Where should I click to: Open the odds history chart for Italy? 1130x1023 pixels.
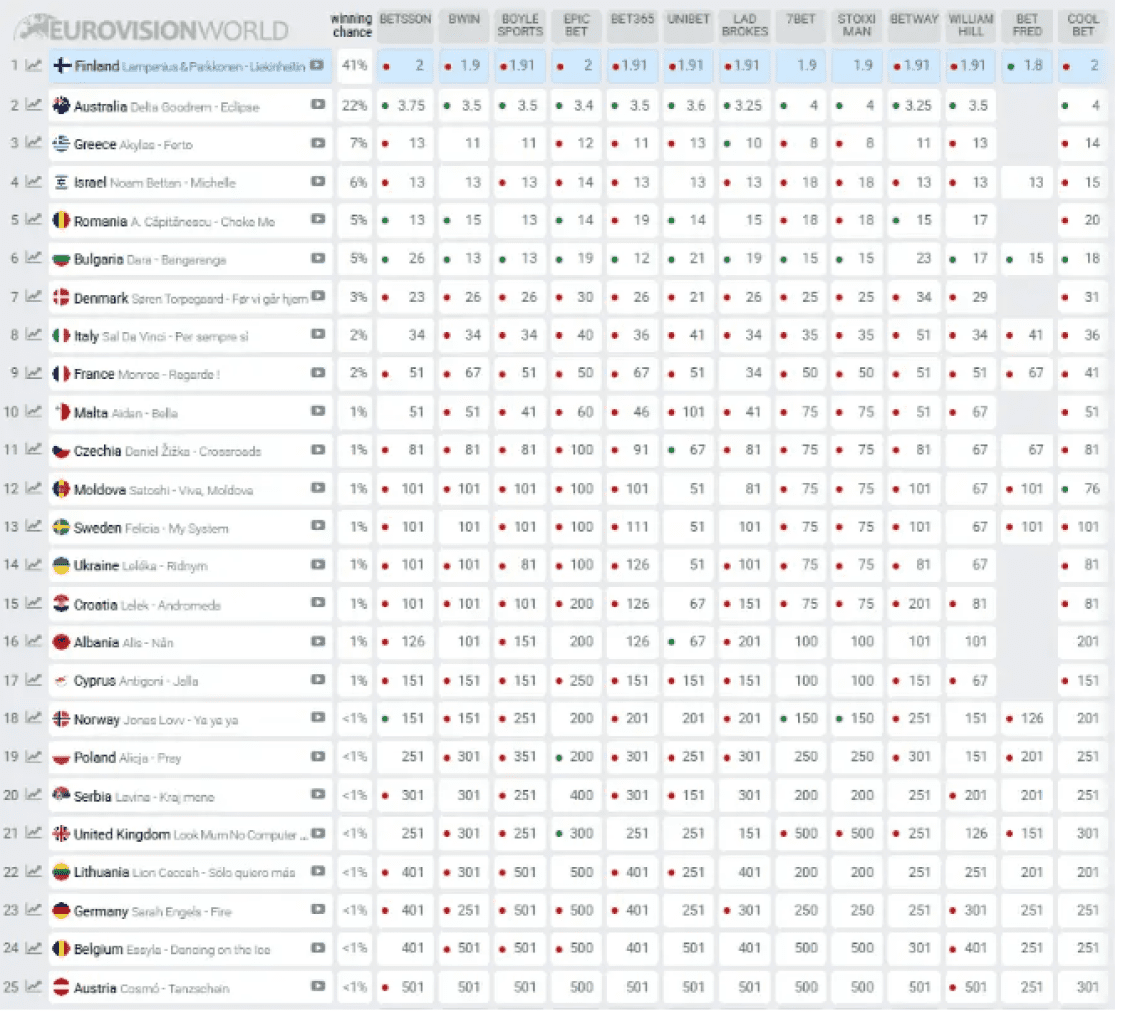click(33, 336)
